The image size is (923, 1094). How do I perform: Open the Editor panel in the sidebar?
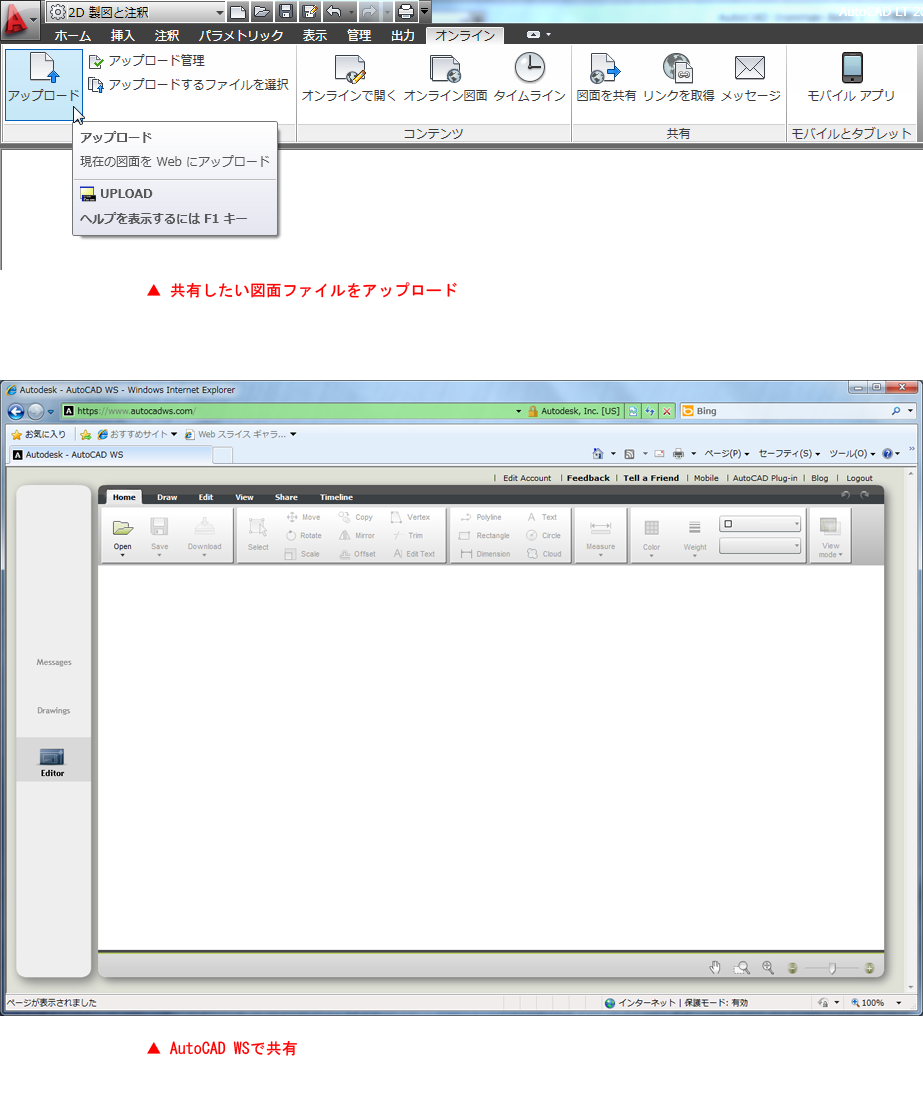tap(53, 761)
